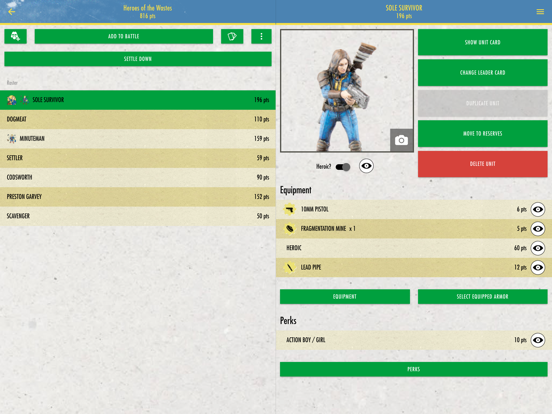Select Dogmeat in the roster

138,119
